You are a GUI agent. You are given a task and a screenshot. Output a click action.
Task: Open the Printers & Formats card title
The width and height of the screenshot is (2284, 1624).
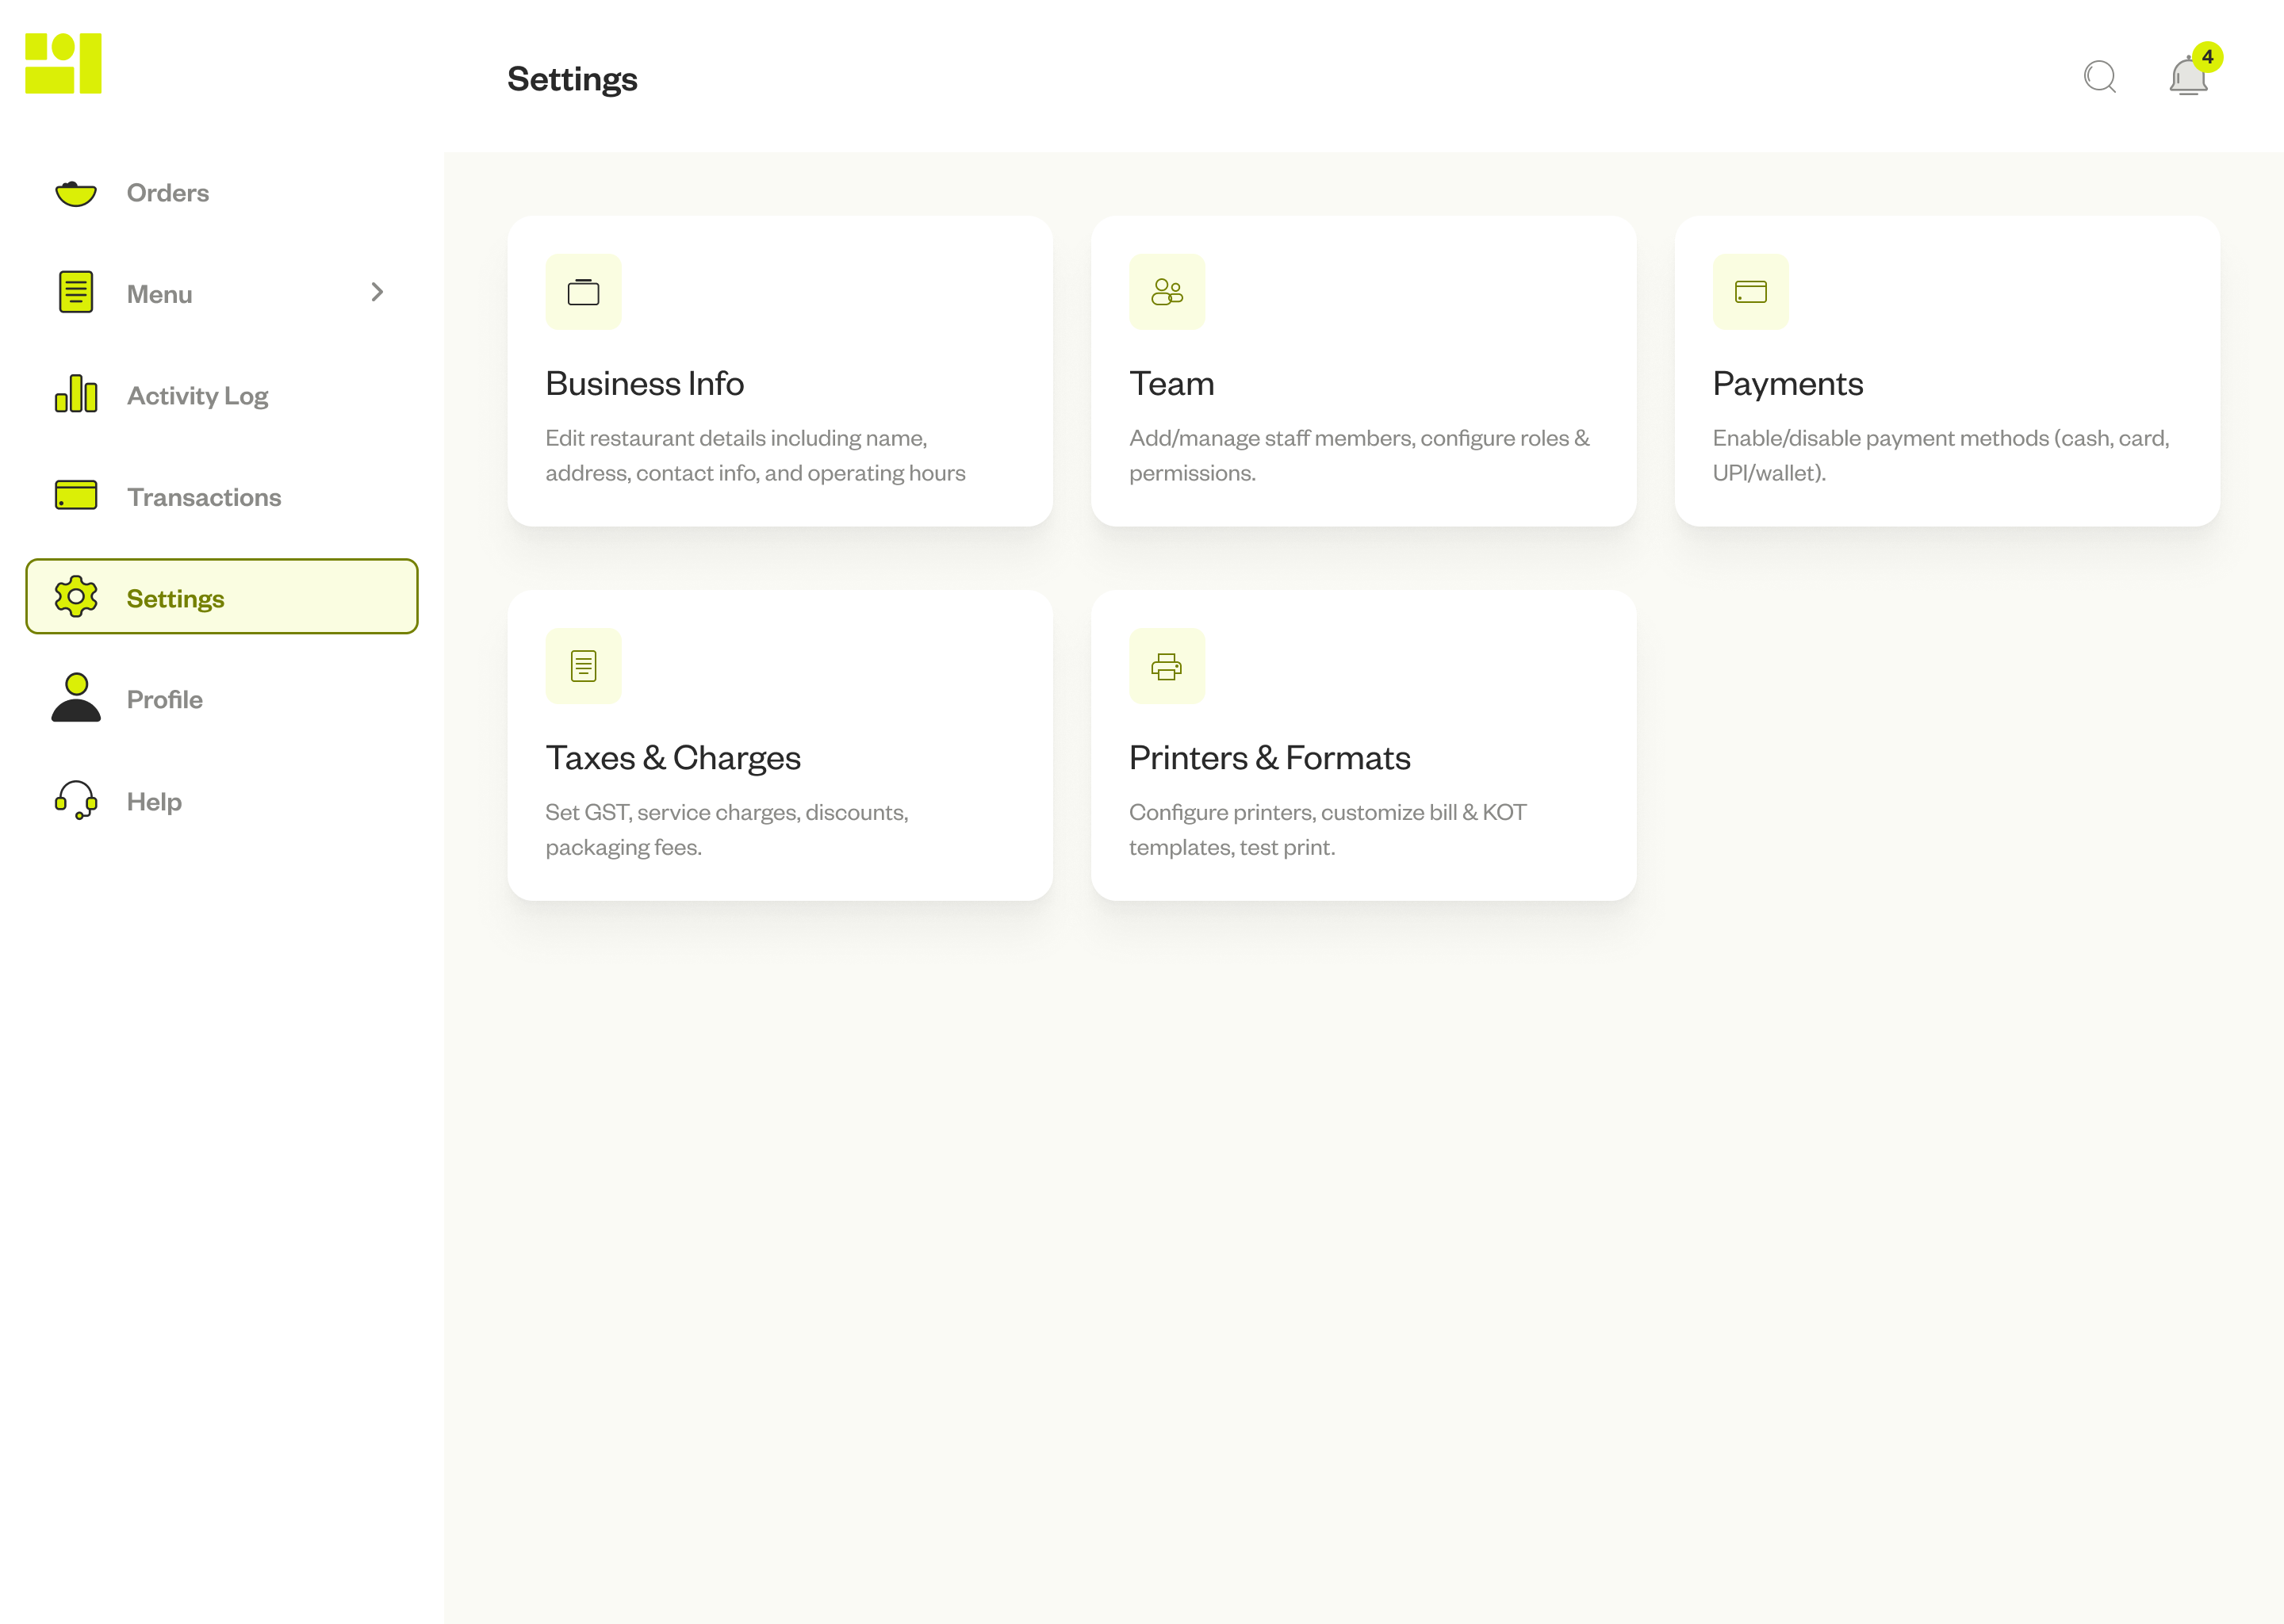coord(1270,758)
